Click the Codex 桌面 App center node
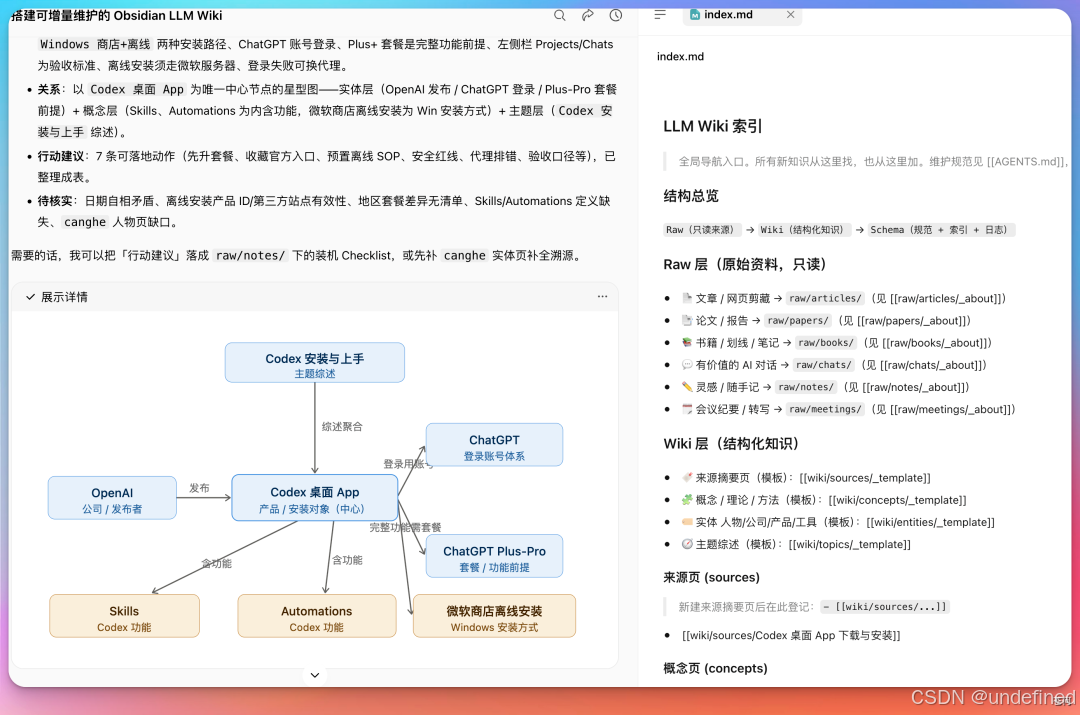The width and height of the screenshot is (1080, 715). [315, 498]
